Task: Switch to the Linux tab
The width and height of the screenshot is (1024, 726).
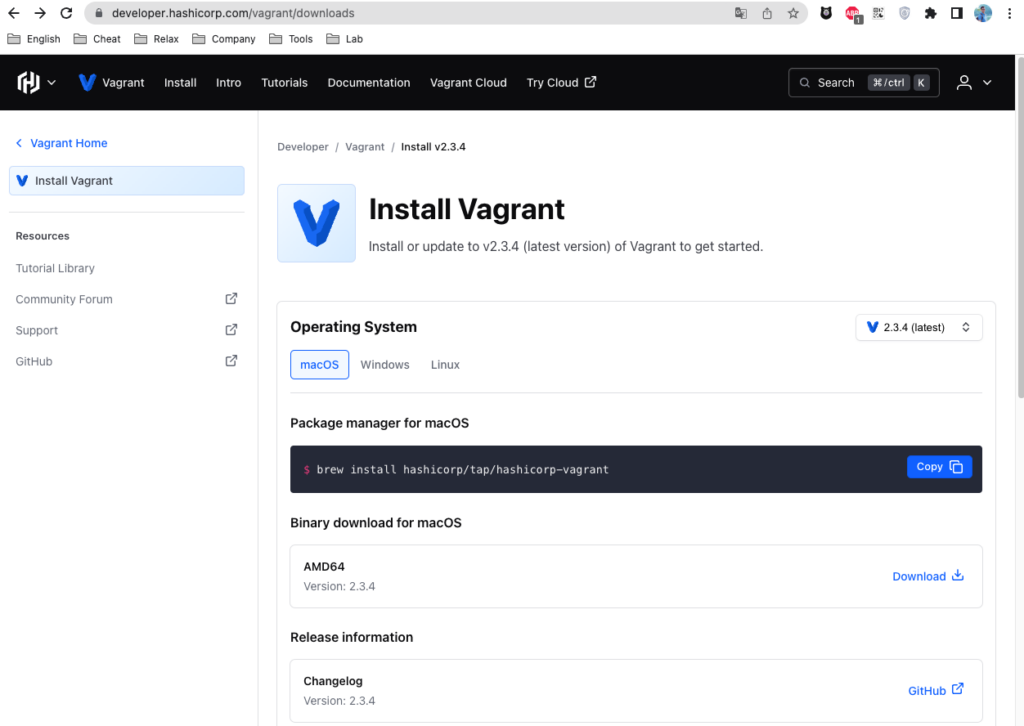Action: pyautogui.click(x=445, y=364)
